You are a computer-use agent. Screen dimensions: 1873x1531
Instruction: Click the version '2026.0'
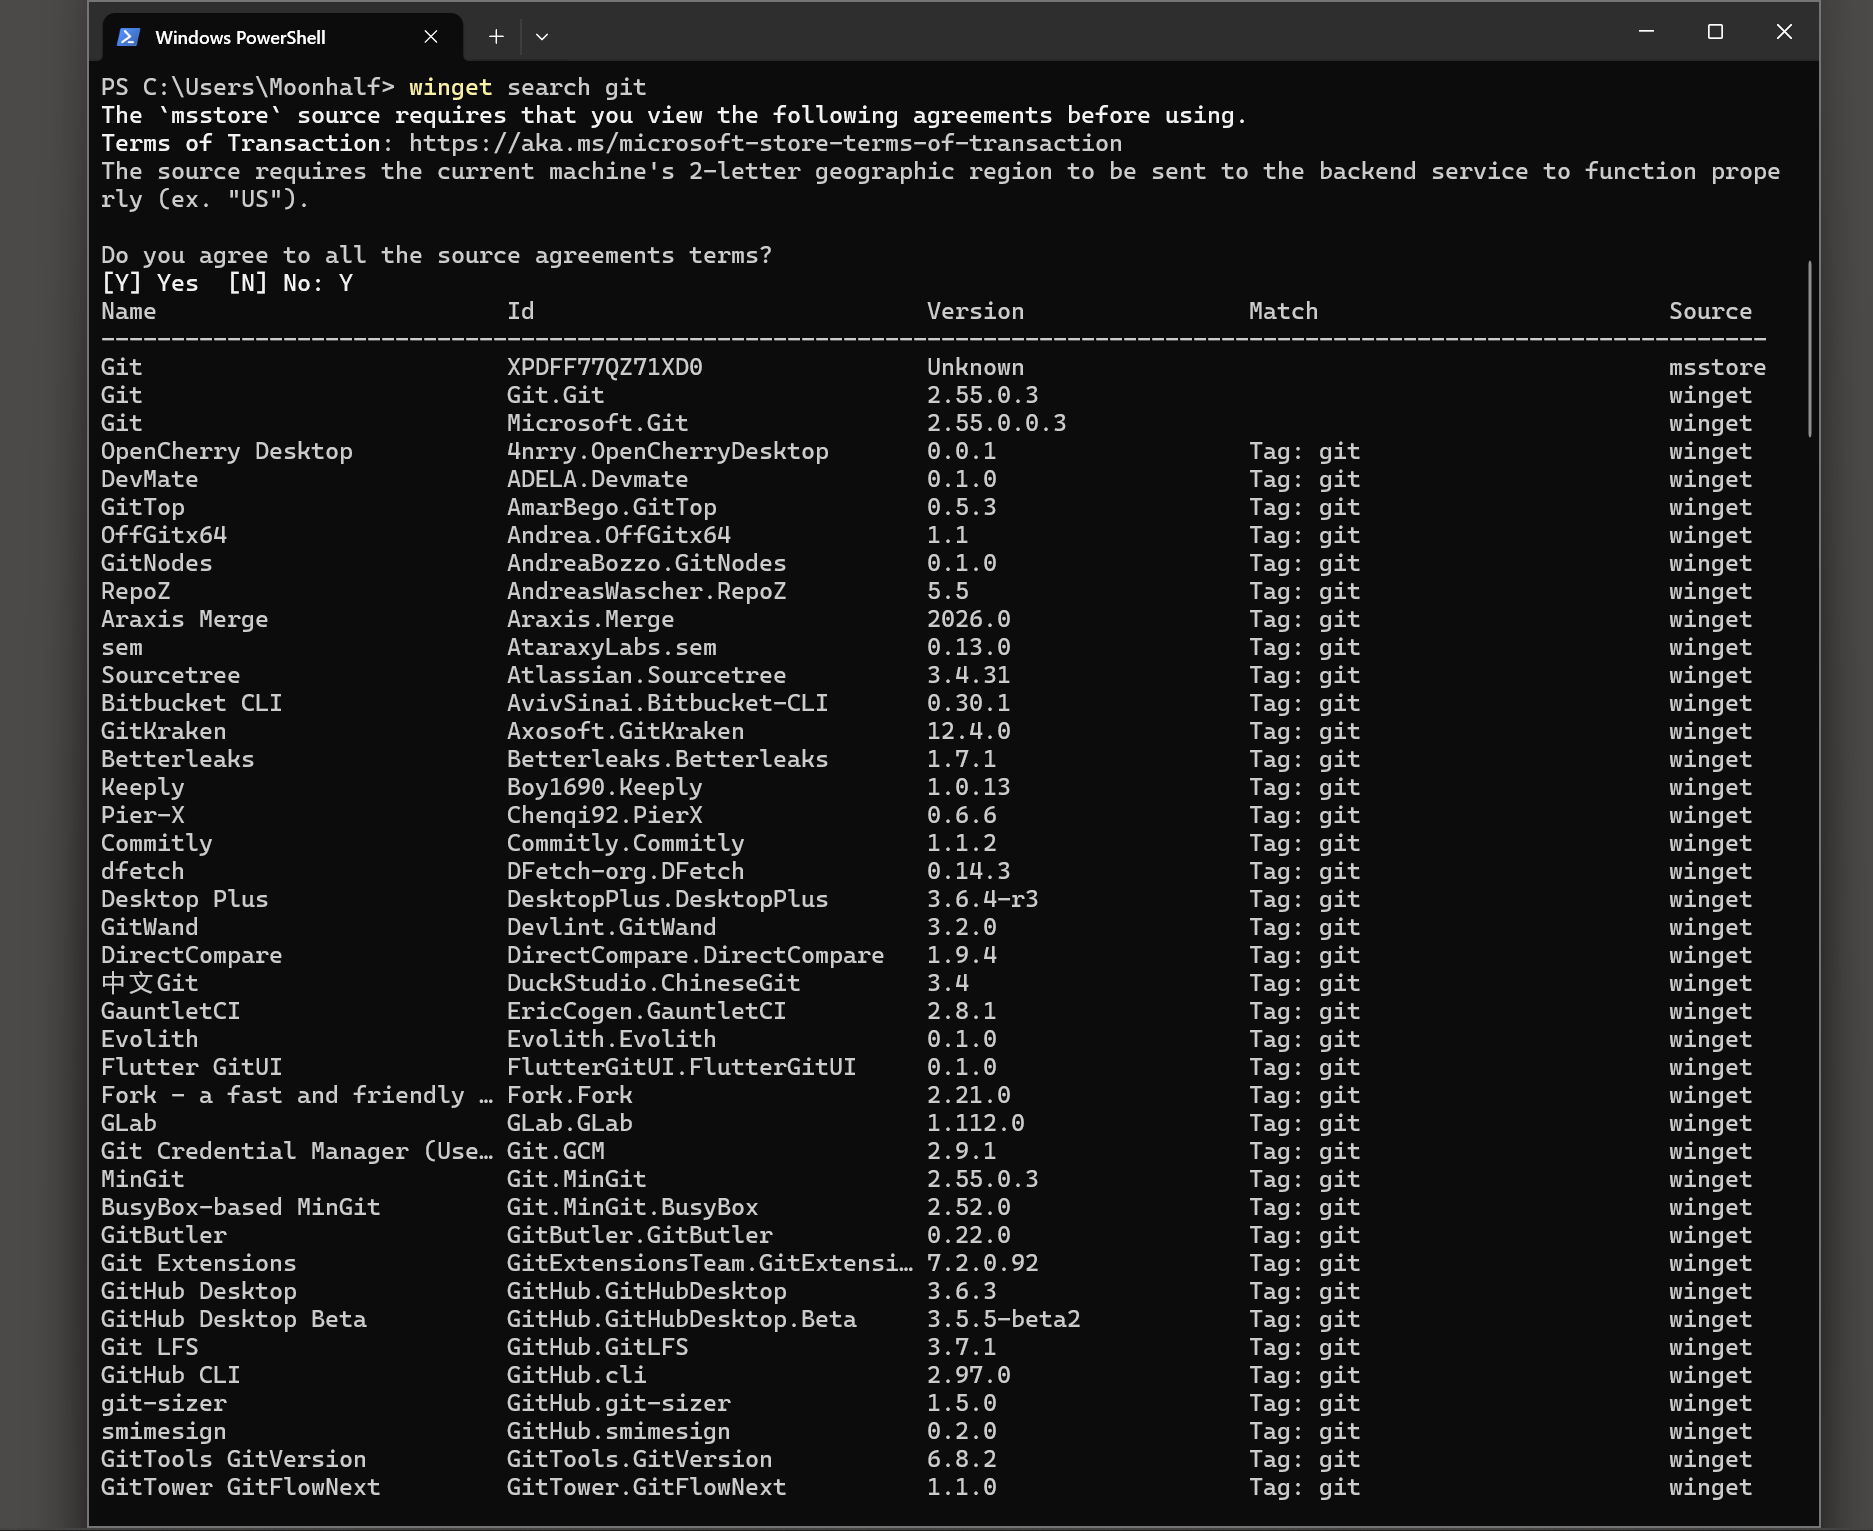[968, 619]
